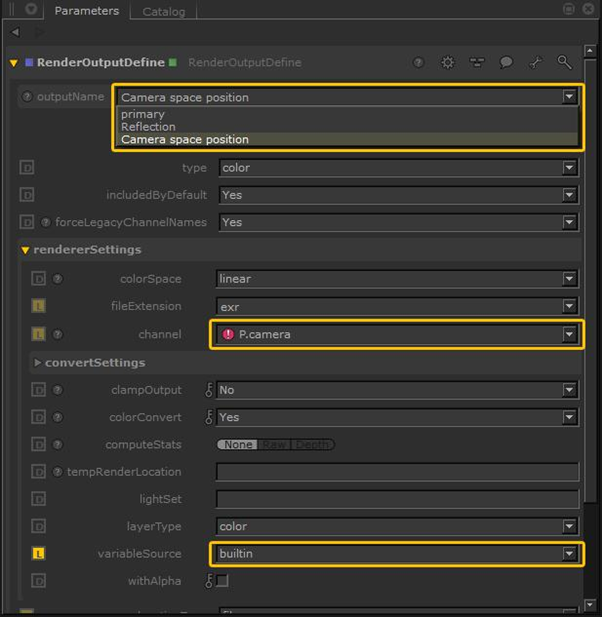The image size is (602, 617).
Task: Click the RenderOutputDefine node name
Action: coord(101,62)
